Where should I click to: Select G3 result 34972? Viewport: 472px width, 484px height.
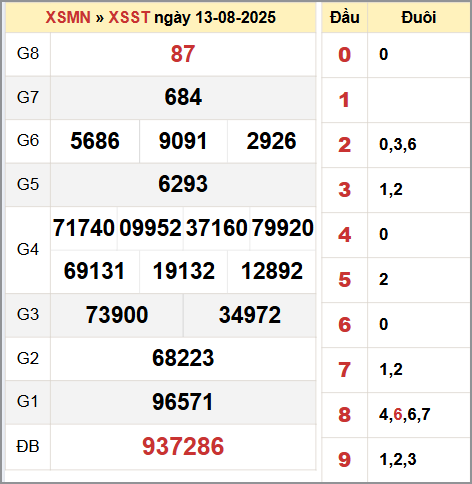(250, 315)
